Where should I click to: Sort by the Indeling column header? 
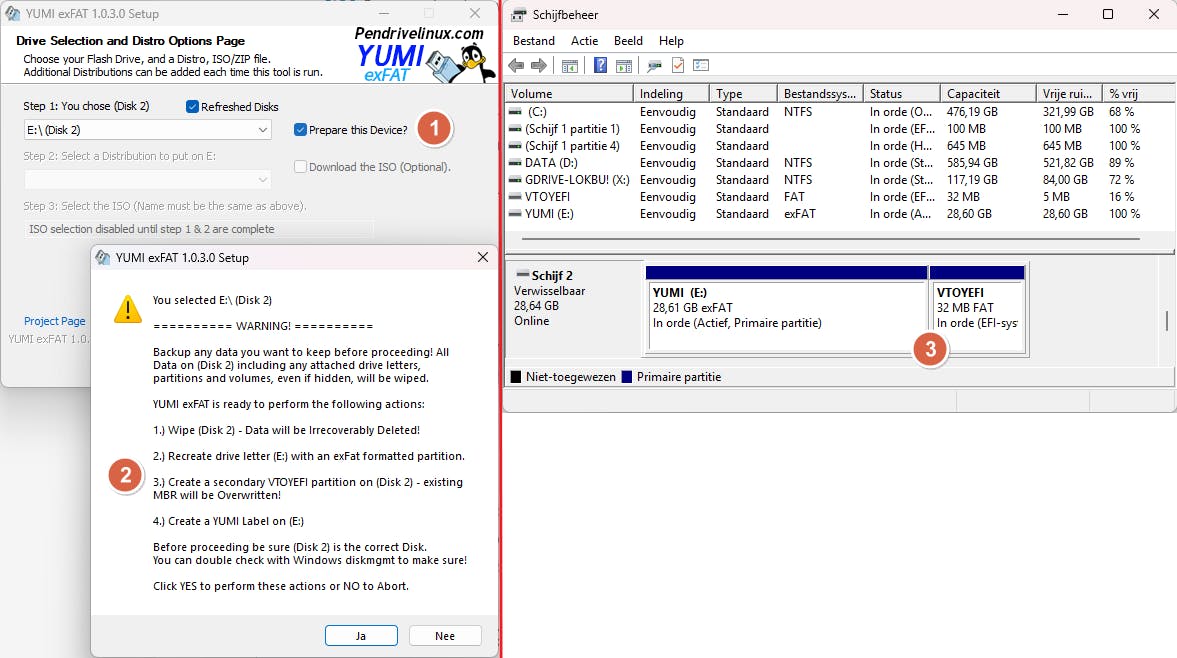tap(671, 93)
